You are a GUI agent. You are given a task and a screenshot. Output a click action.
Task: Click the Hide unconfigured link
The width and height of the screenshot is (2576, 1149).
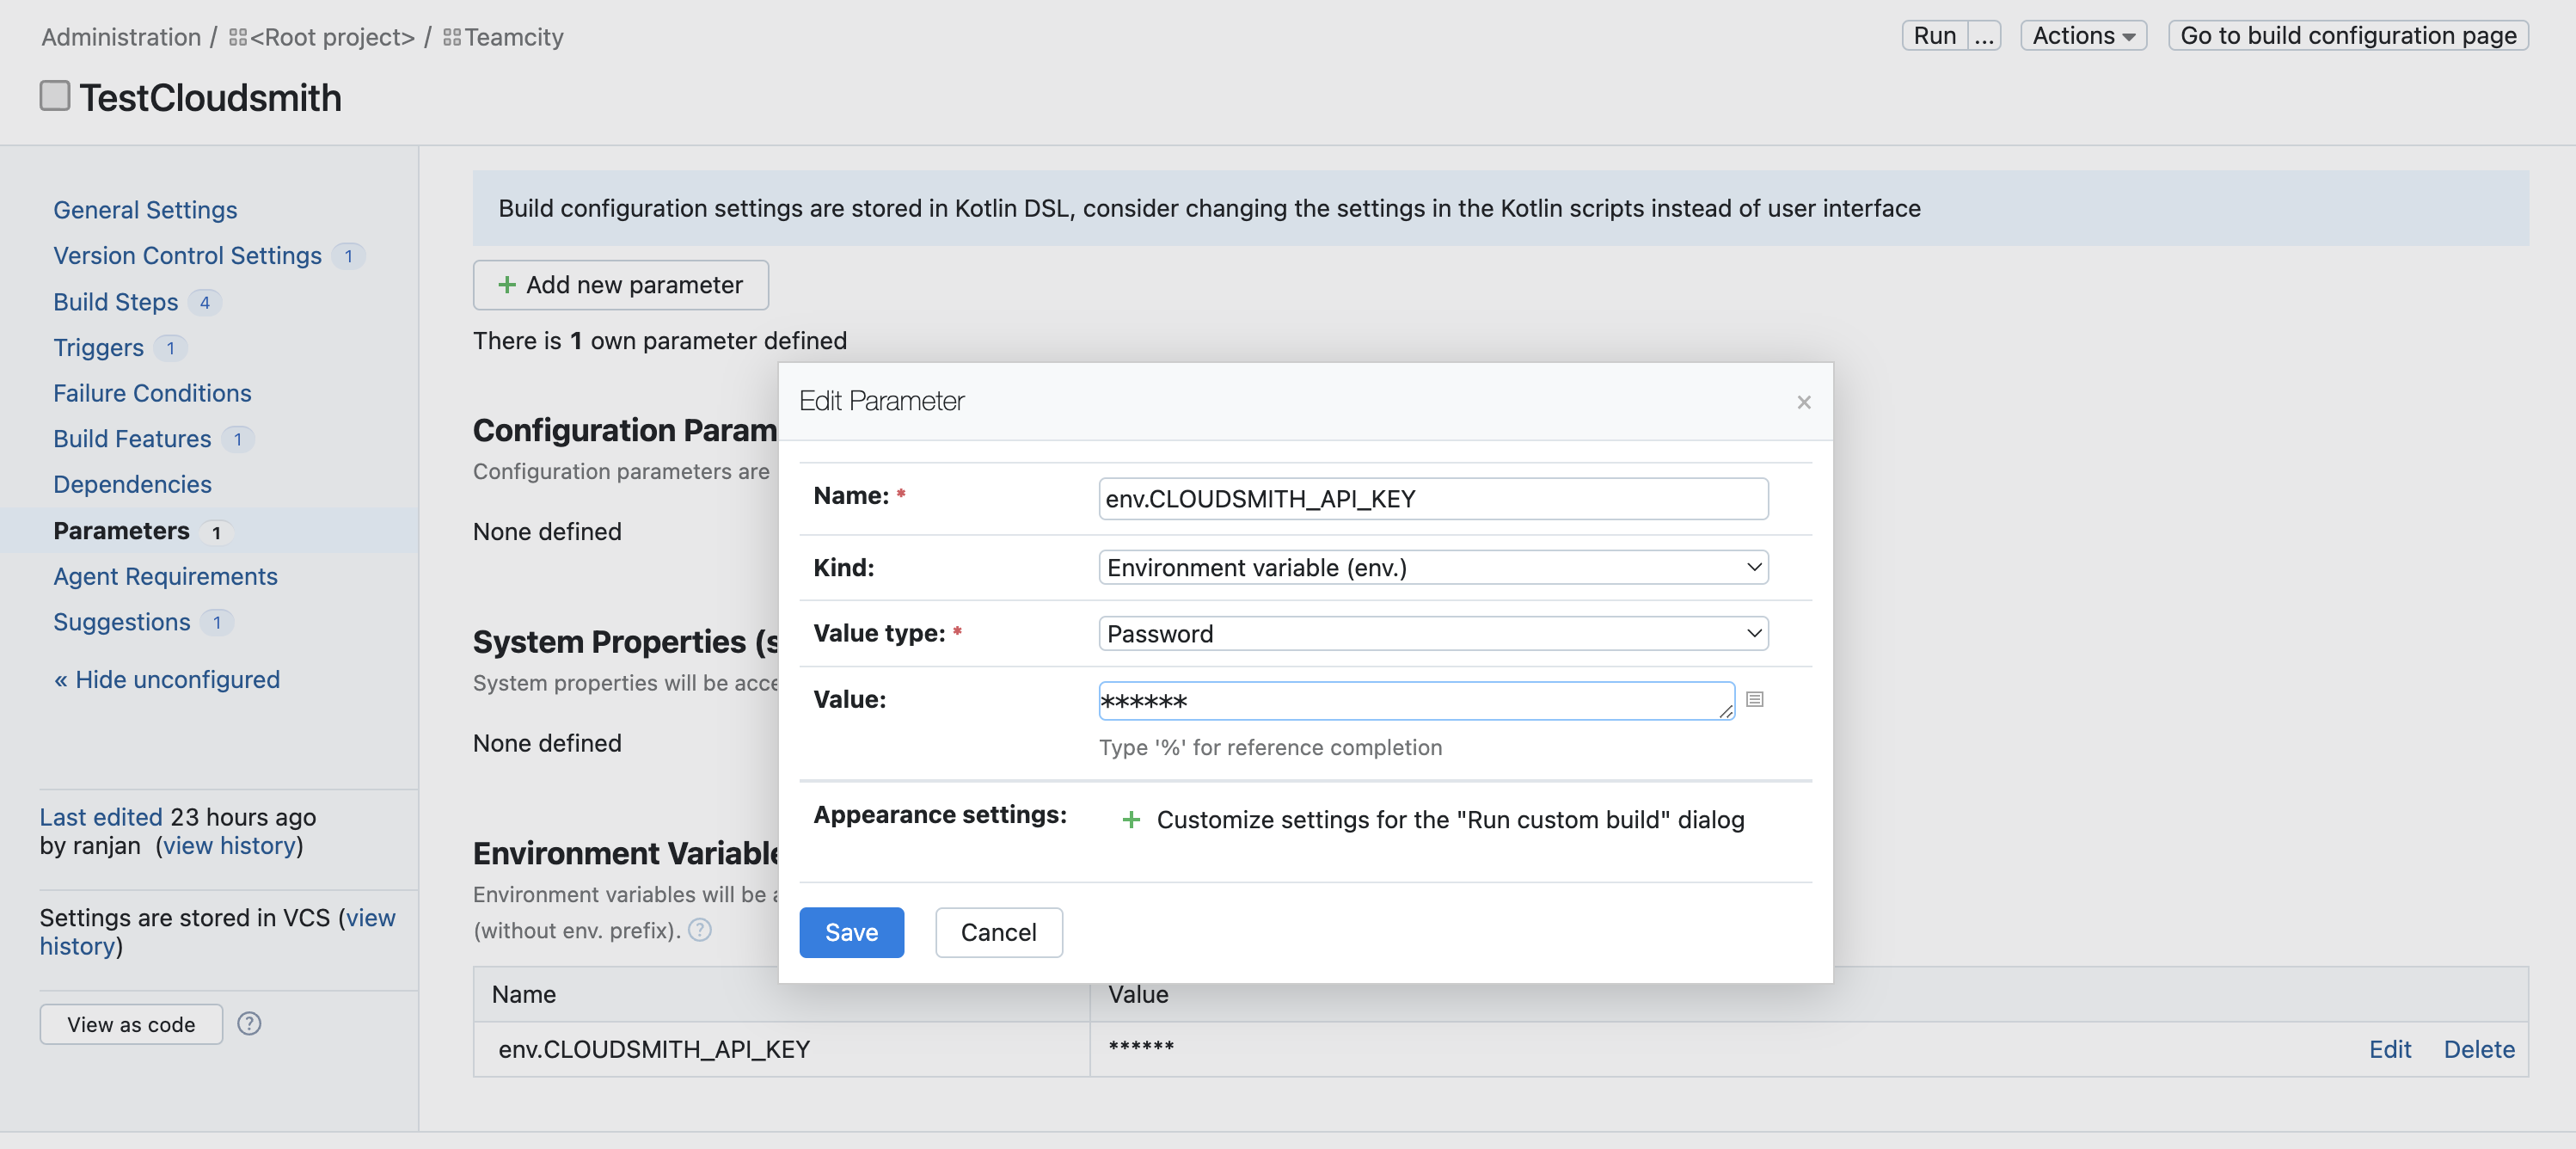tap(167, 679)
